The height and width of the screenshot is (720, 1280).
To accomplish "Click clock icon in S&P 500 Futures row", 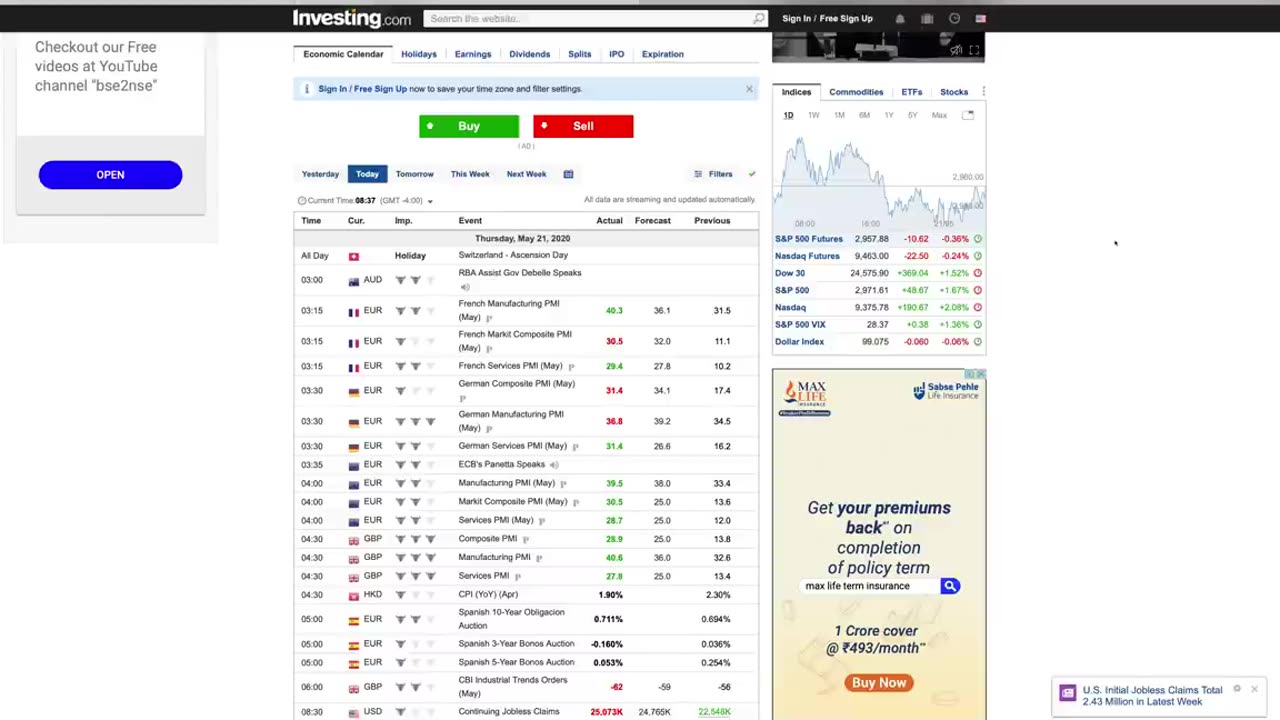I will tap(977, 239).
